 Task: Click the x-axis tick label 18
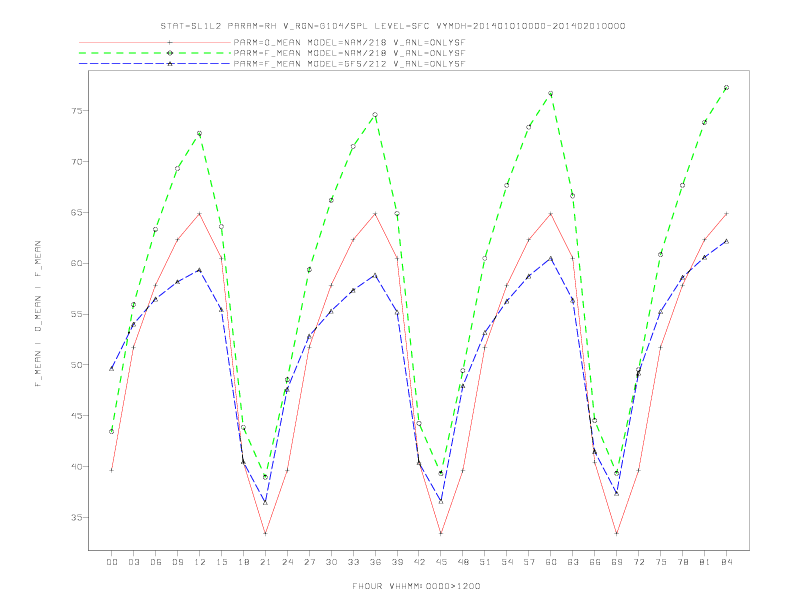click(243, 562)
